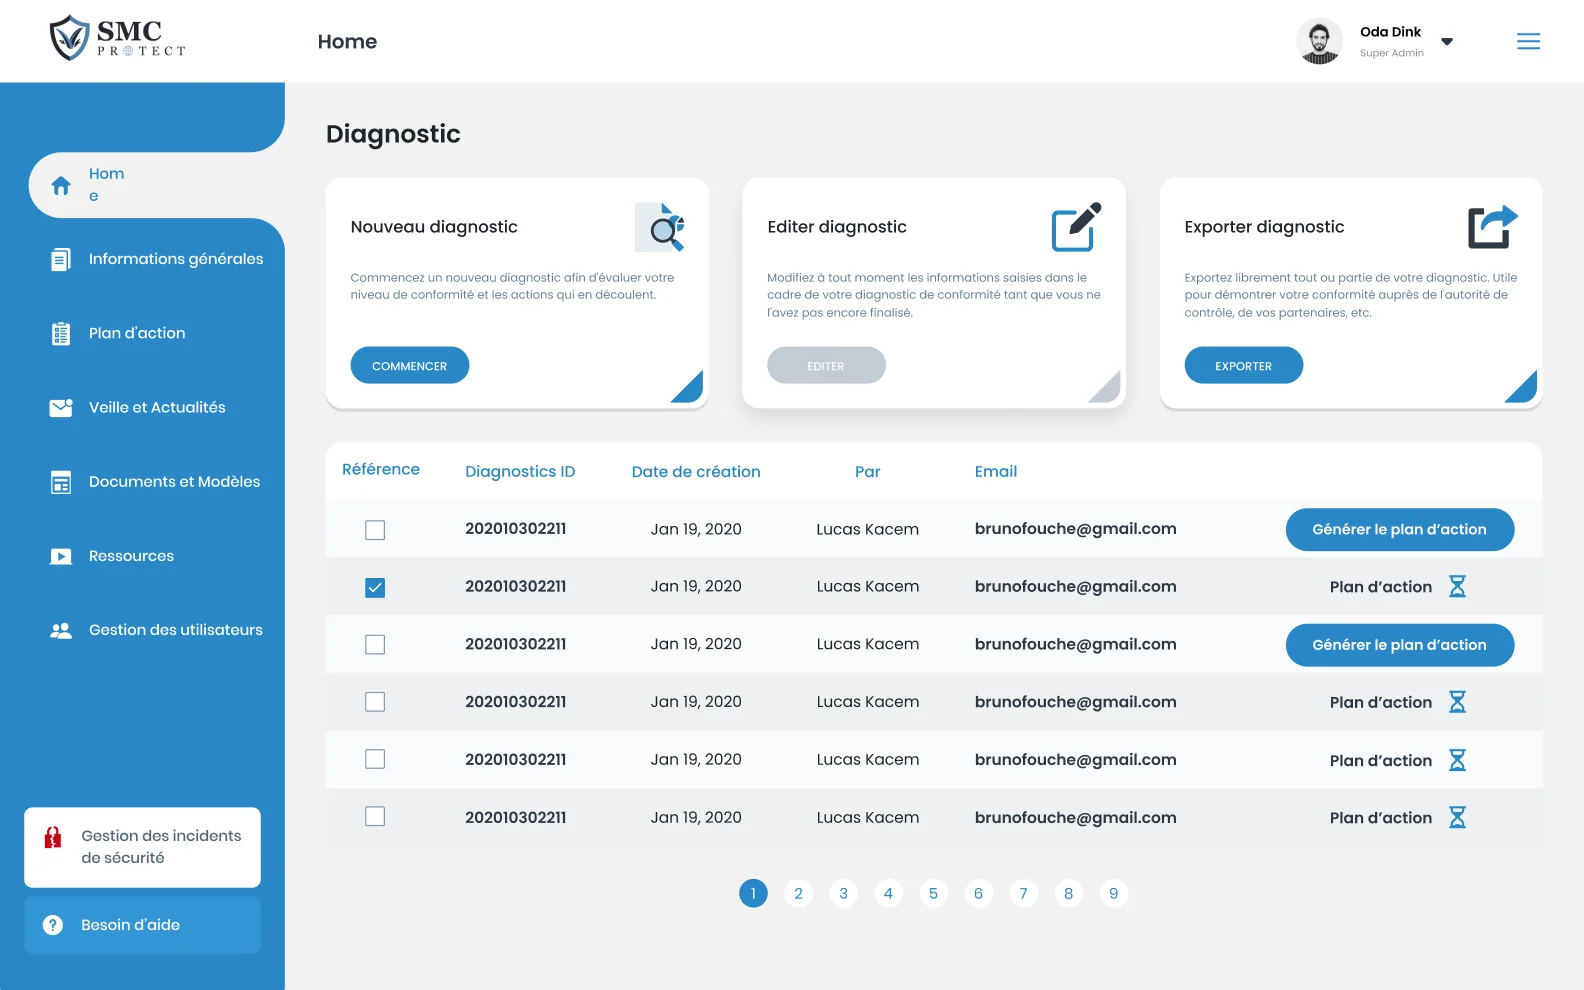Screen dimensions: 1584x990
Task: Tick the checkbox in the fifth table row
Action: [375, 759]
